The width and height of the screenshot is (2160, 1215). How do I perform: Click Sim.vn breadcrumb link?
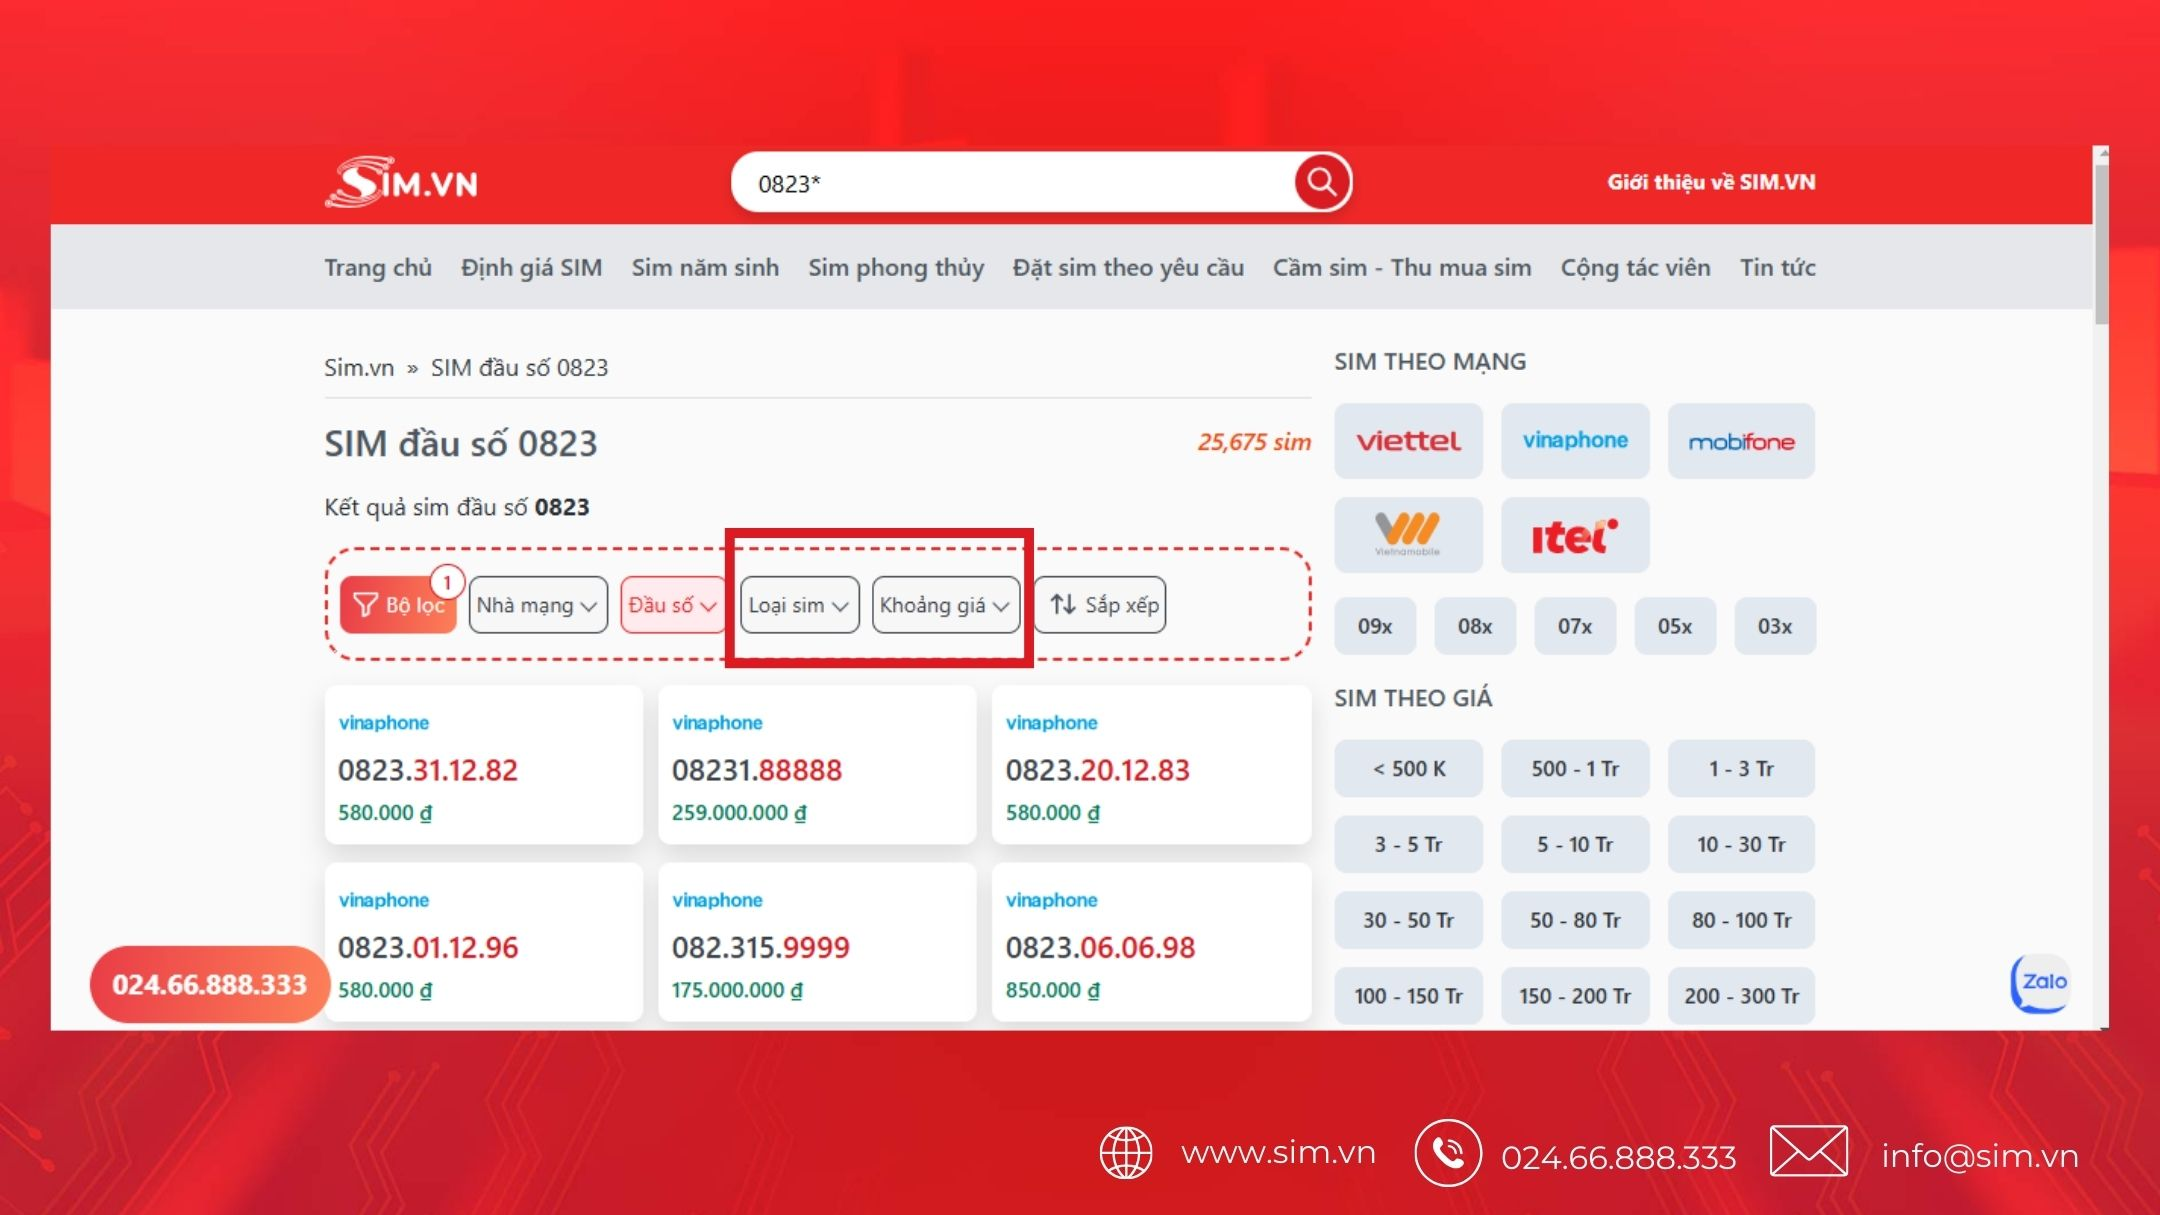pos(359,368)
